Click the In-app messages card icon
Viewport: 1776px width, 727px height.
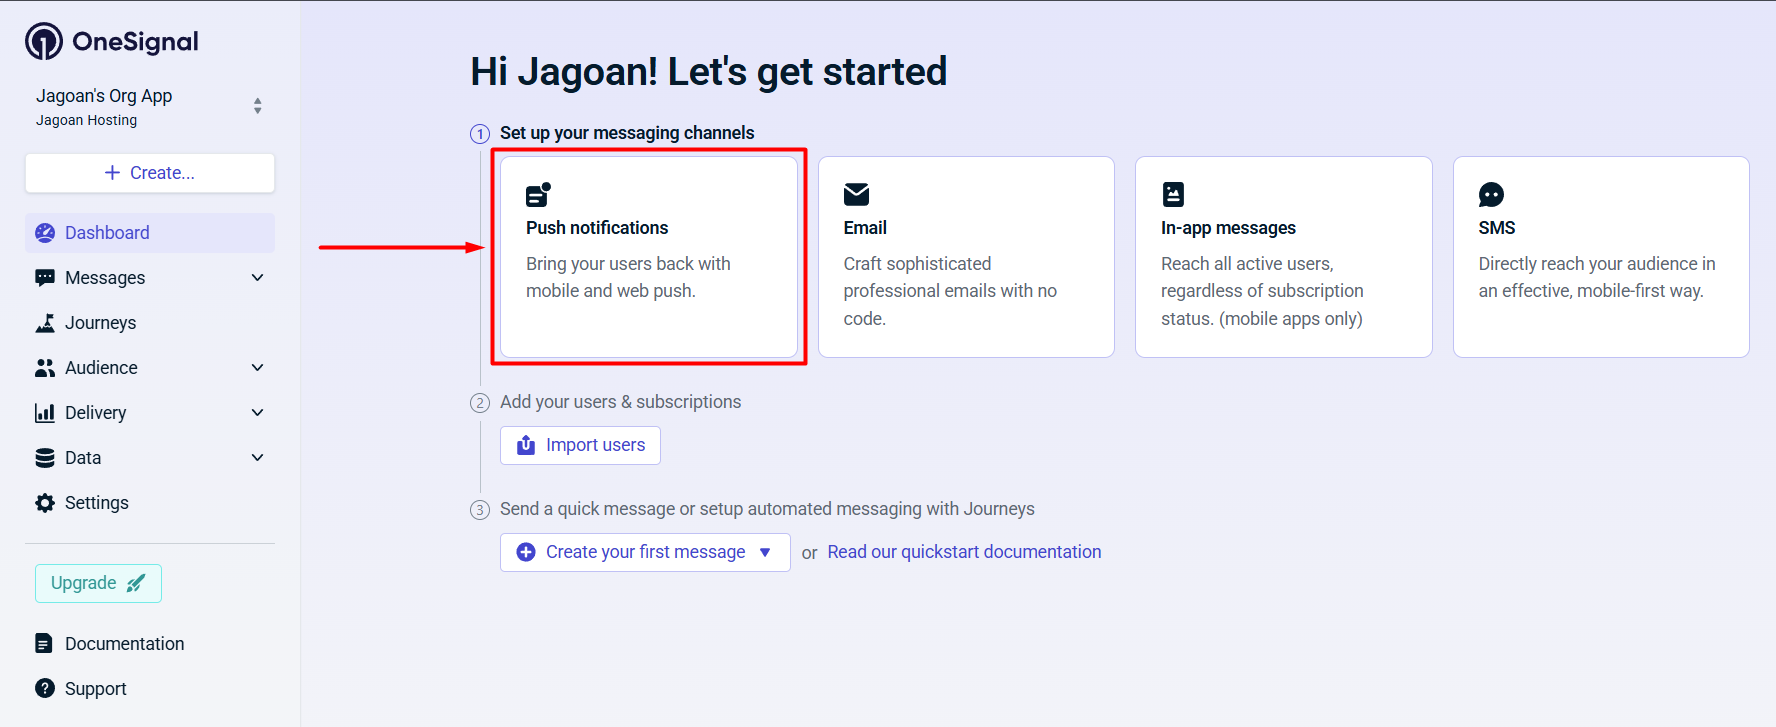[1173, 194]
